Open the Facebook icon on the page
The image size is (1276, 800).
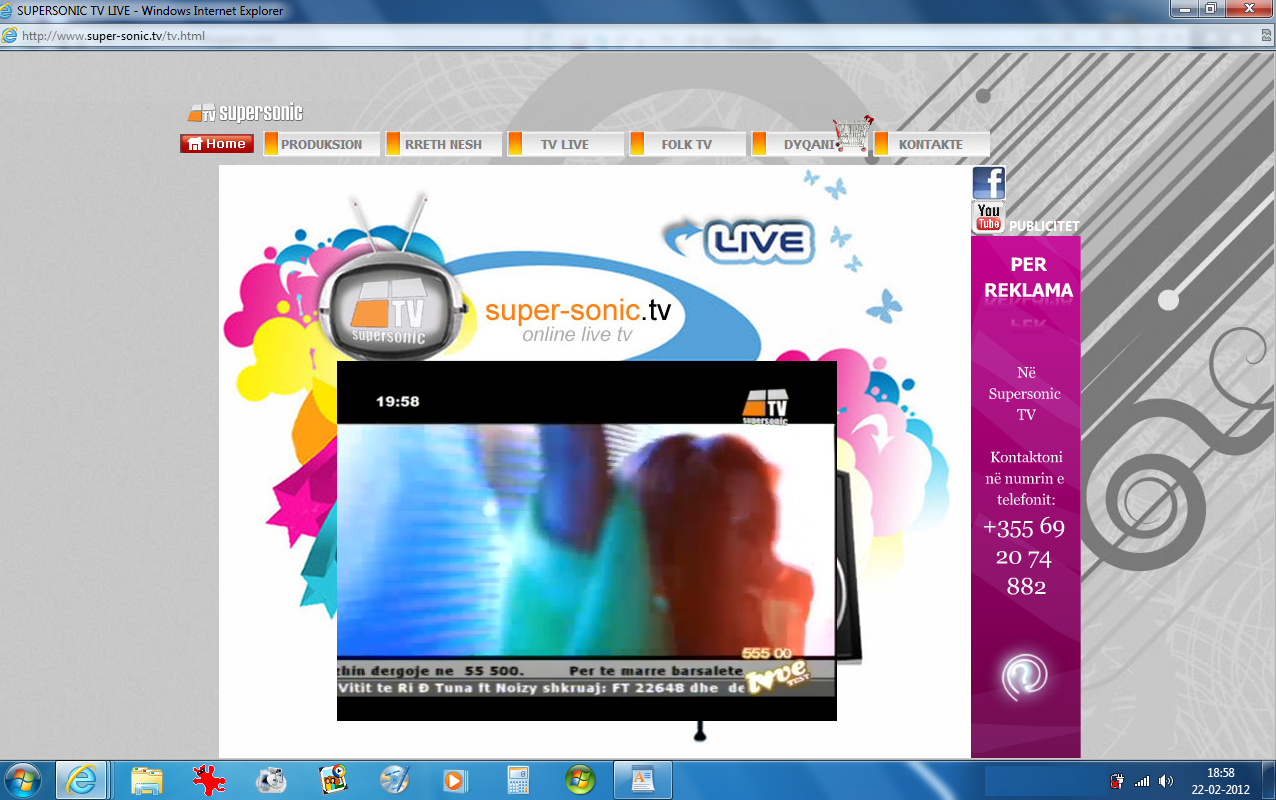pos(988,182)
